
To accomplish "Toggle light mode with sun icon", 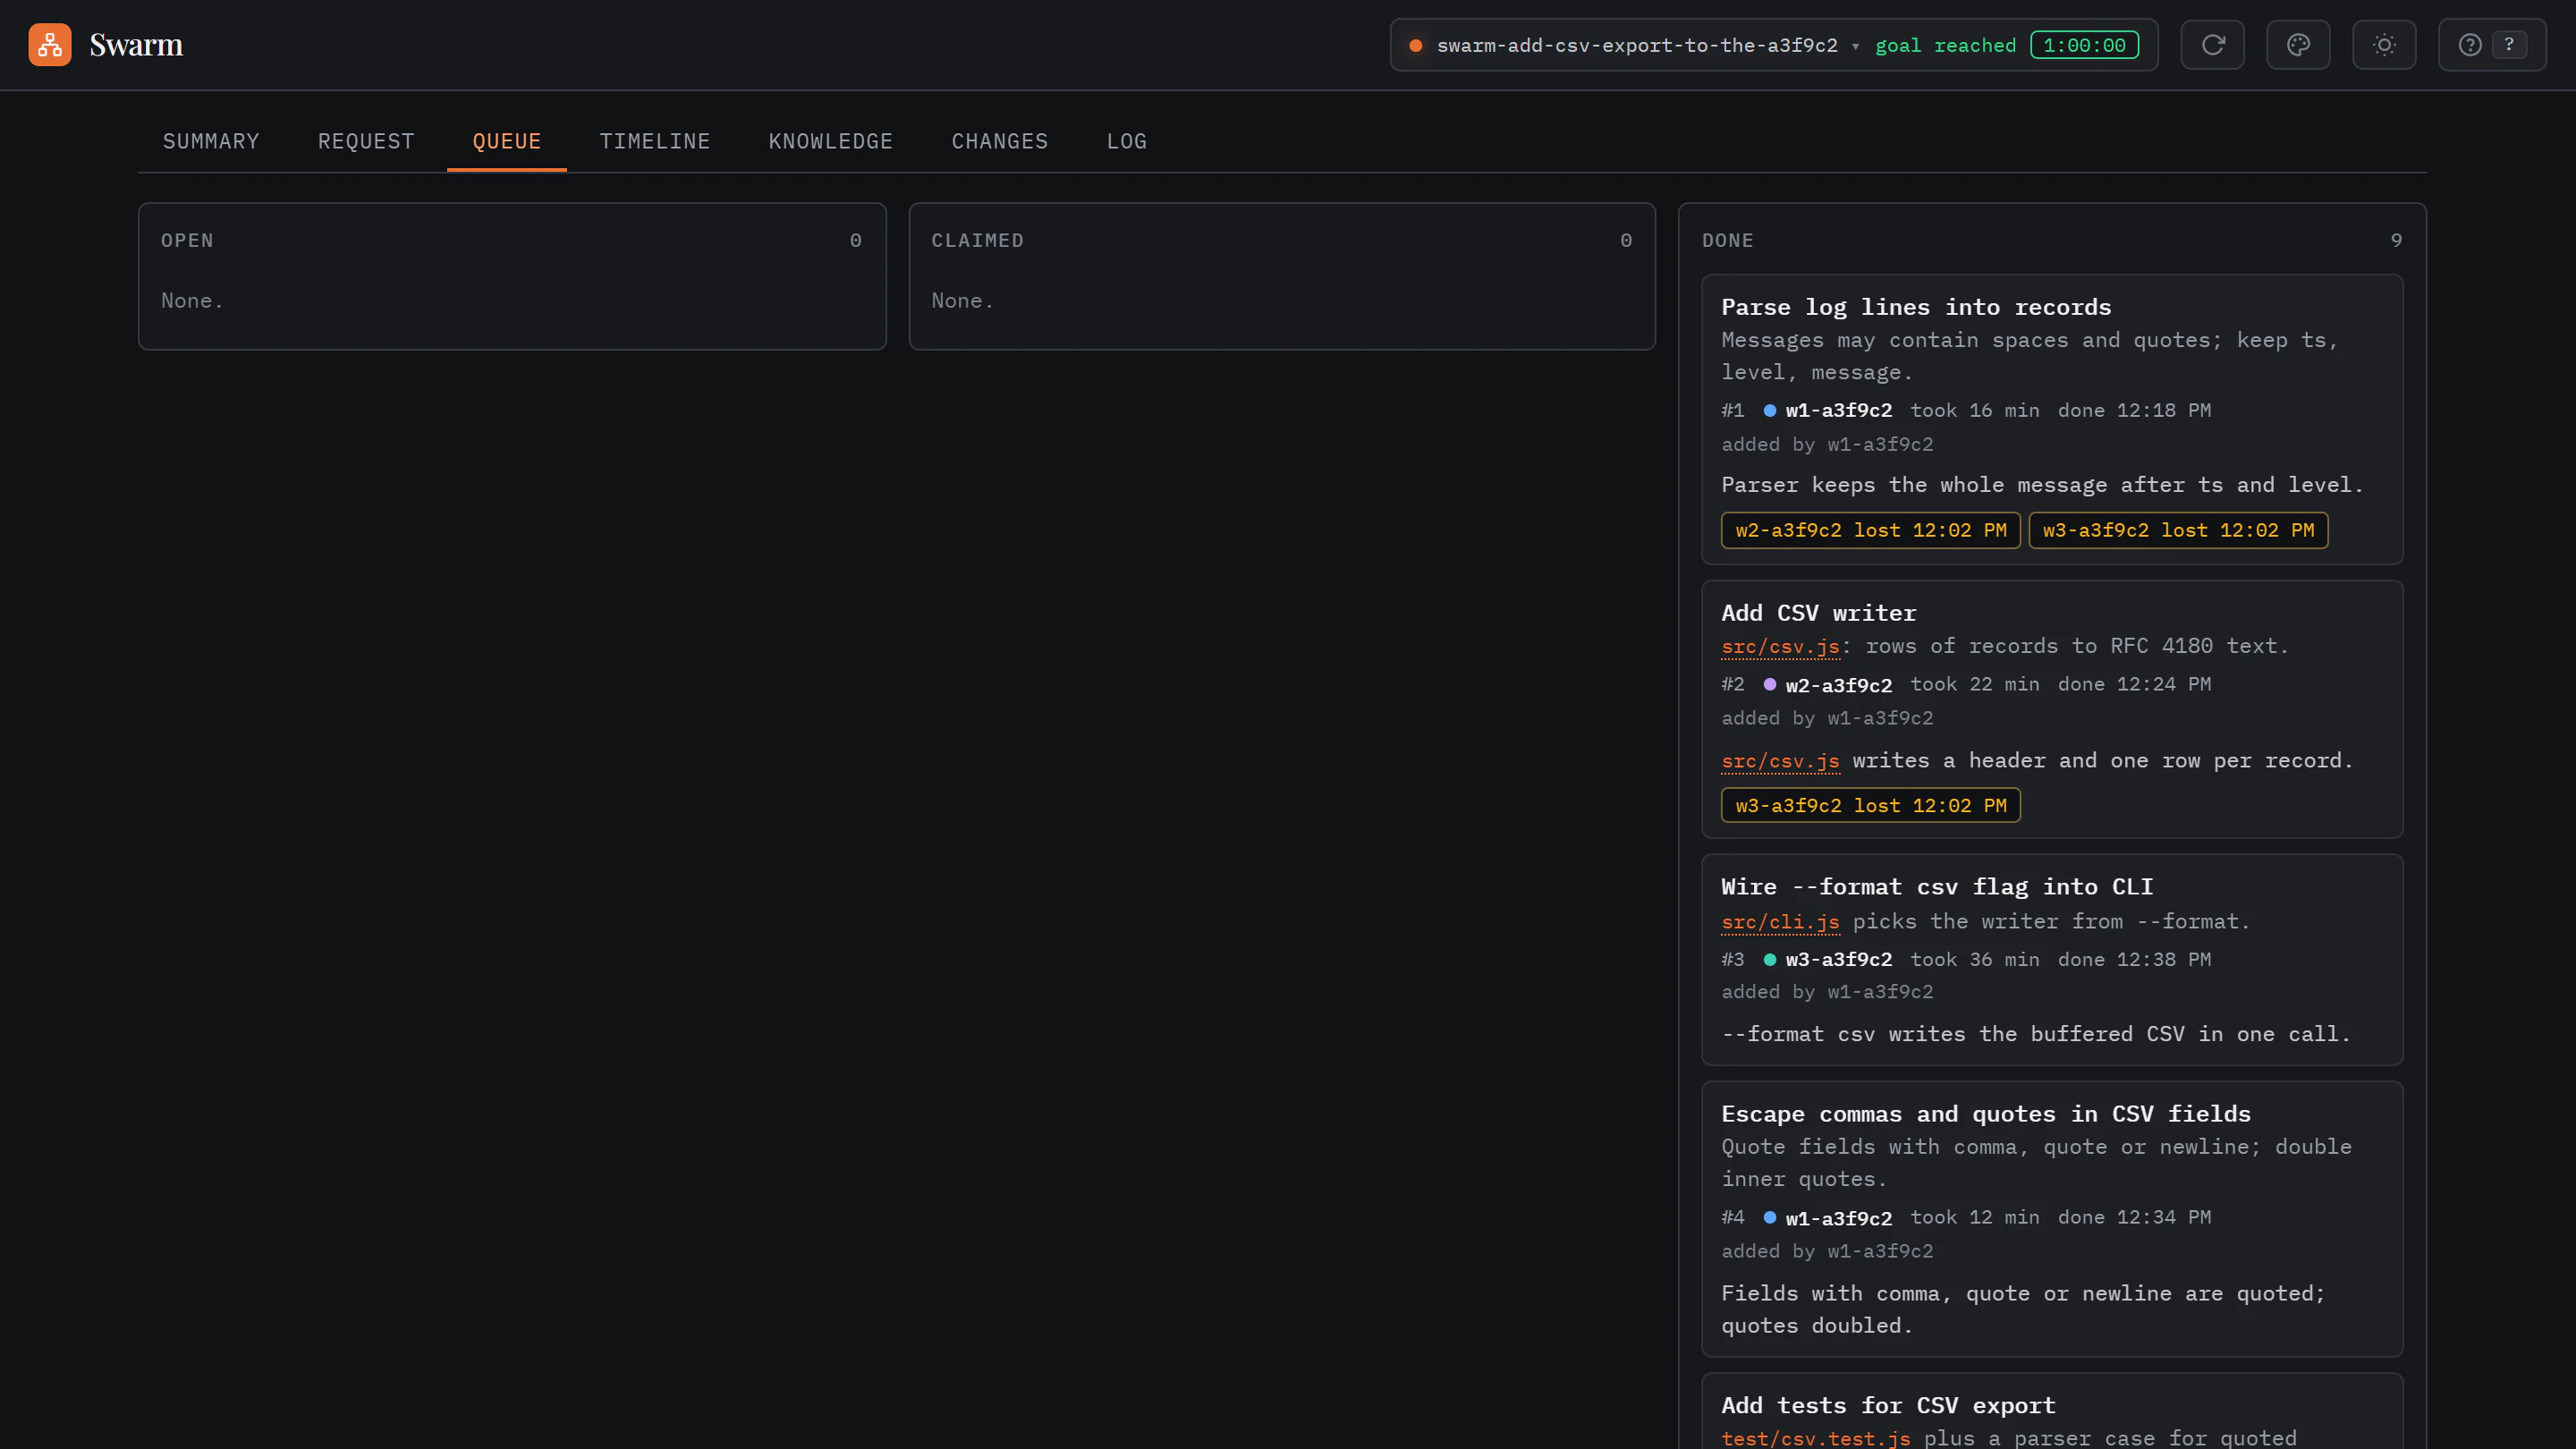I will coord(2384,45).
